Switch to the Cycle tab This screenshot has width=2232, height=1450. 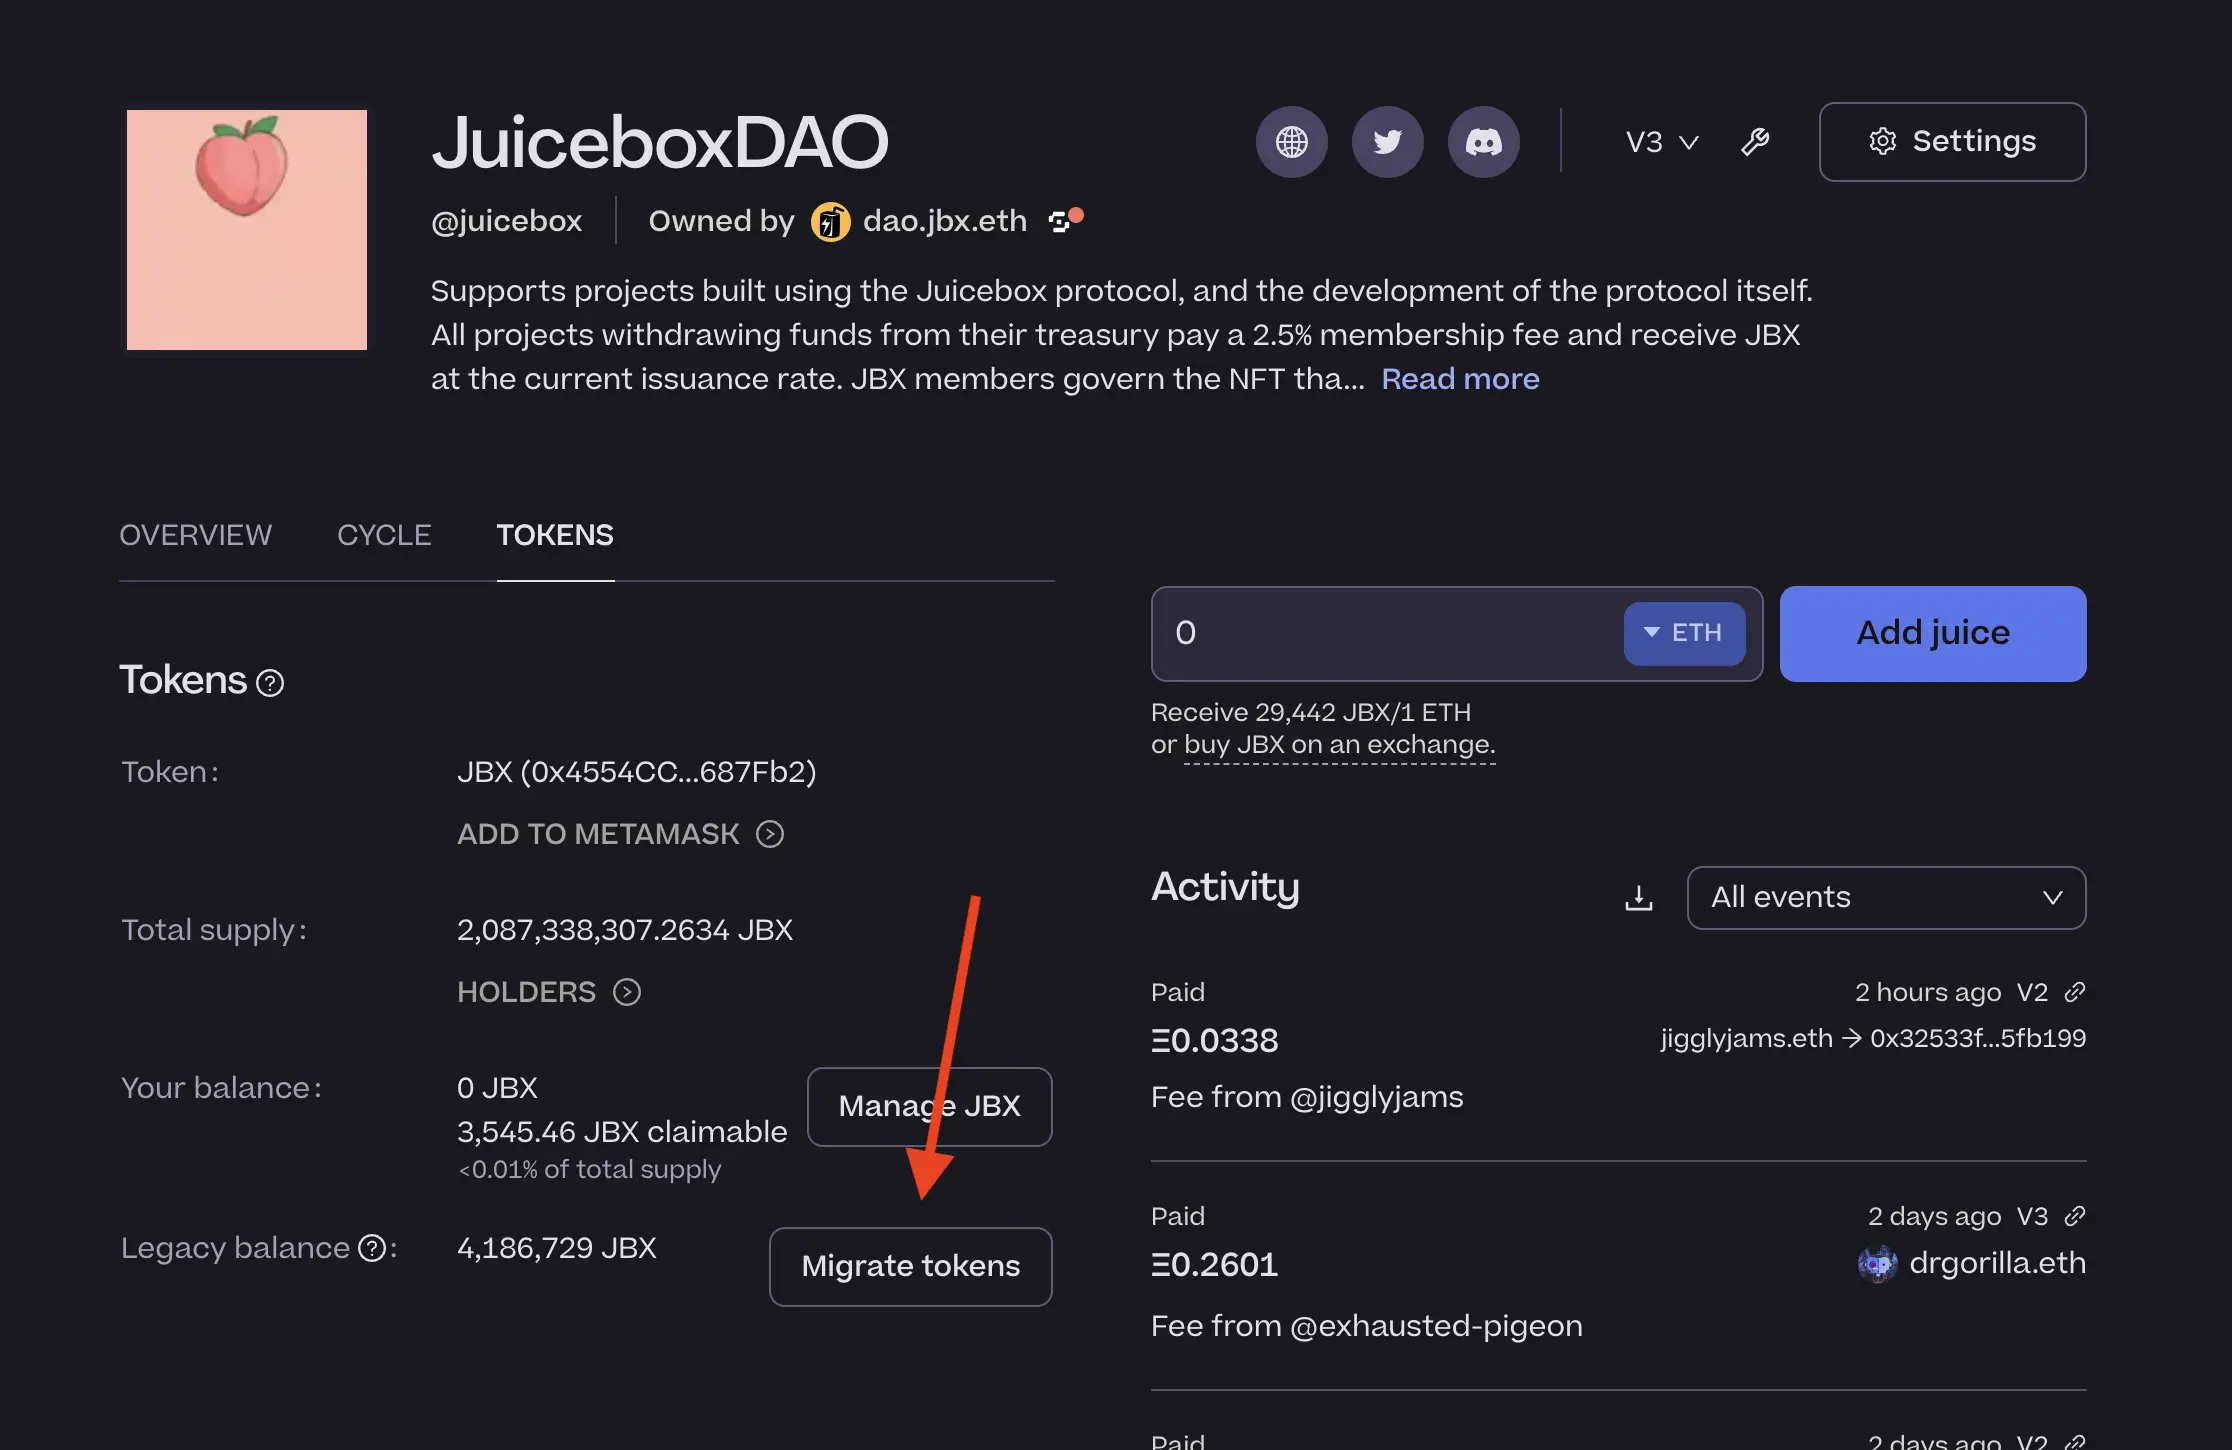(x=384, y=535)
